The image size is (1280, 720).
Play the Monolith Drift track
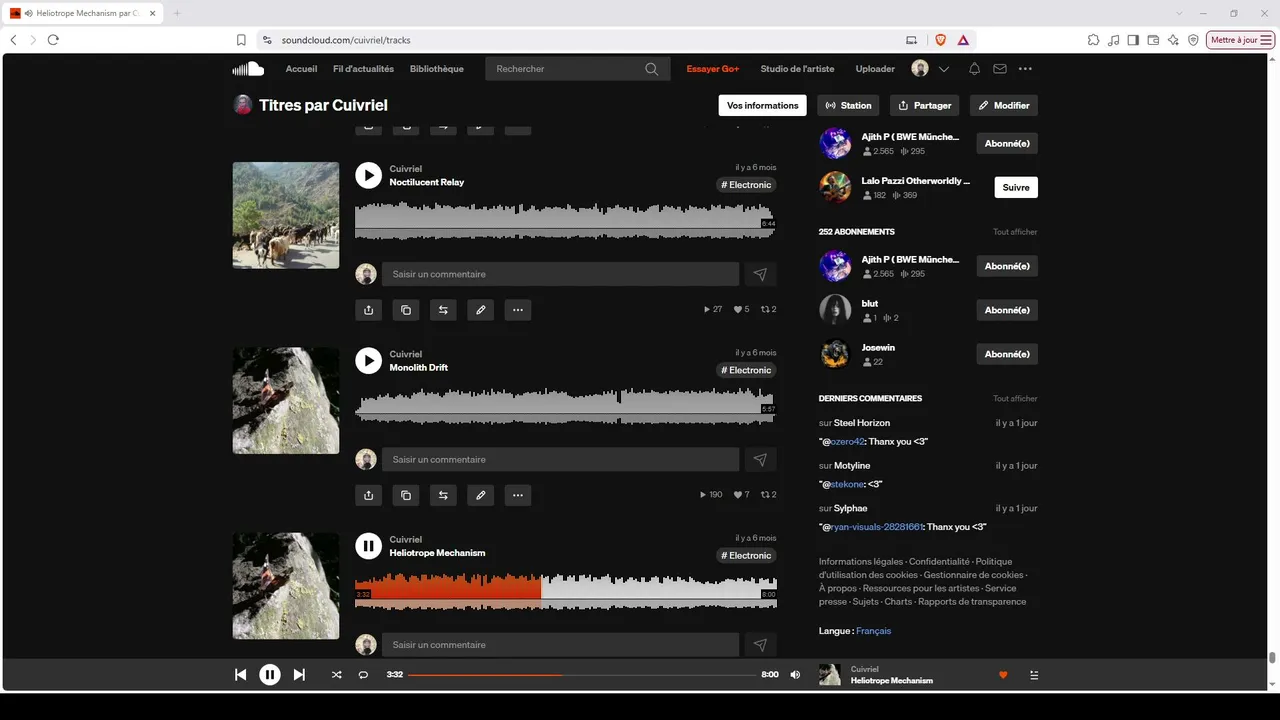(368, 360)
